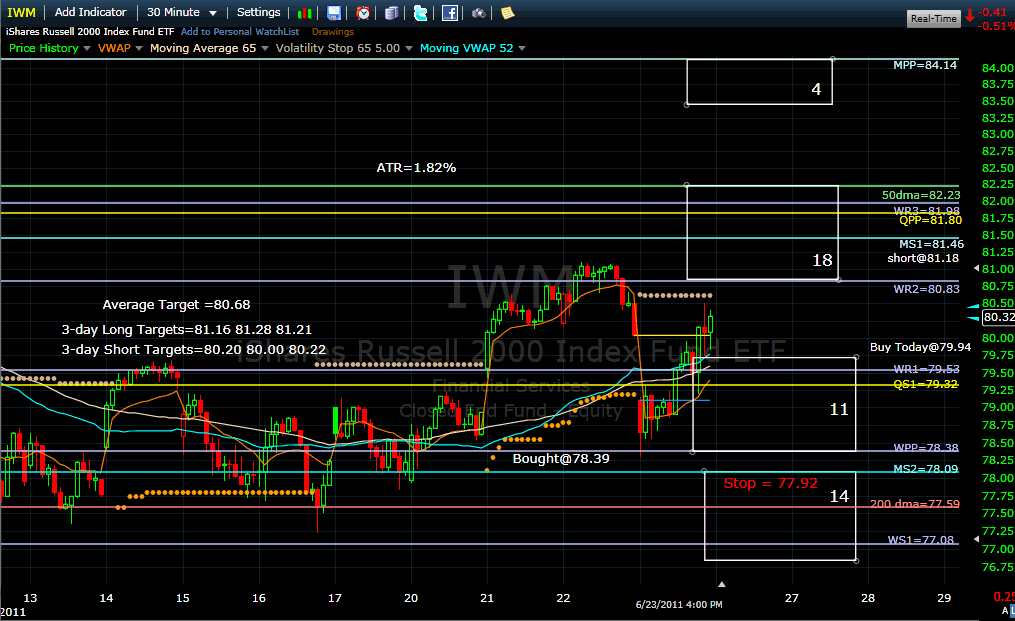This screenshot has width=1015, height=621.
Task: Click the red down arrow change indicator
Action: 970,16
